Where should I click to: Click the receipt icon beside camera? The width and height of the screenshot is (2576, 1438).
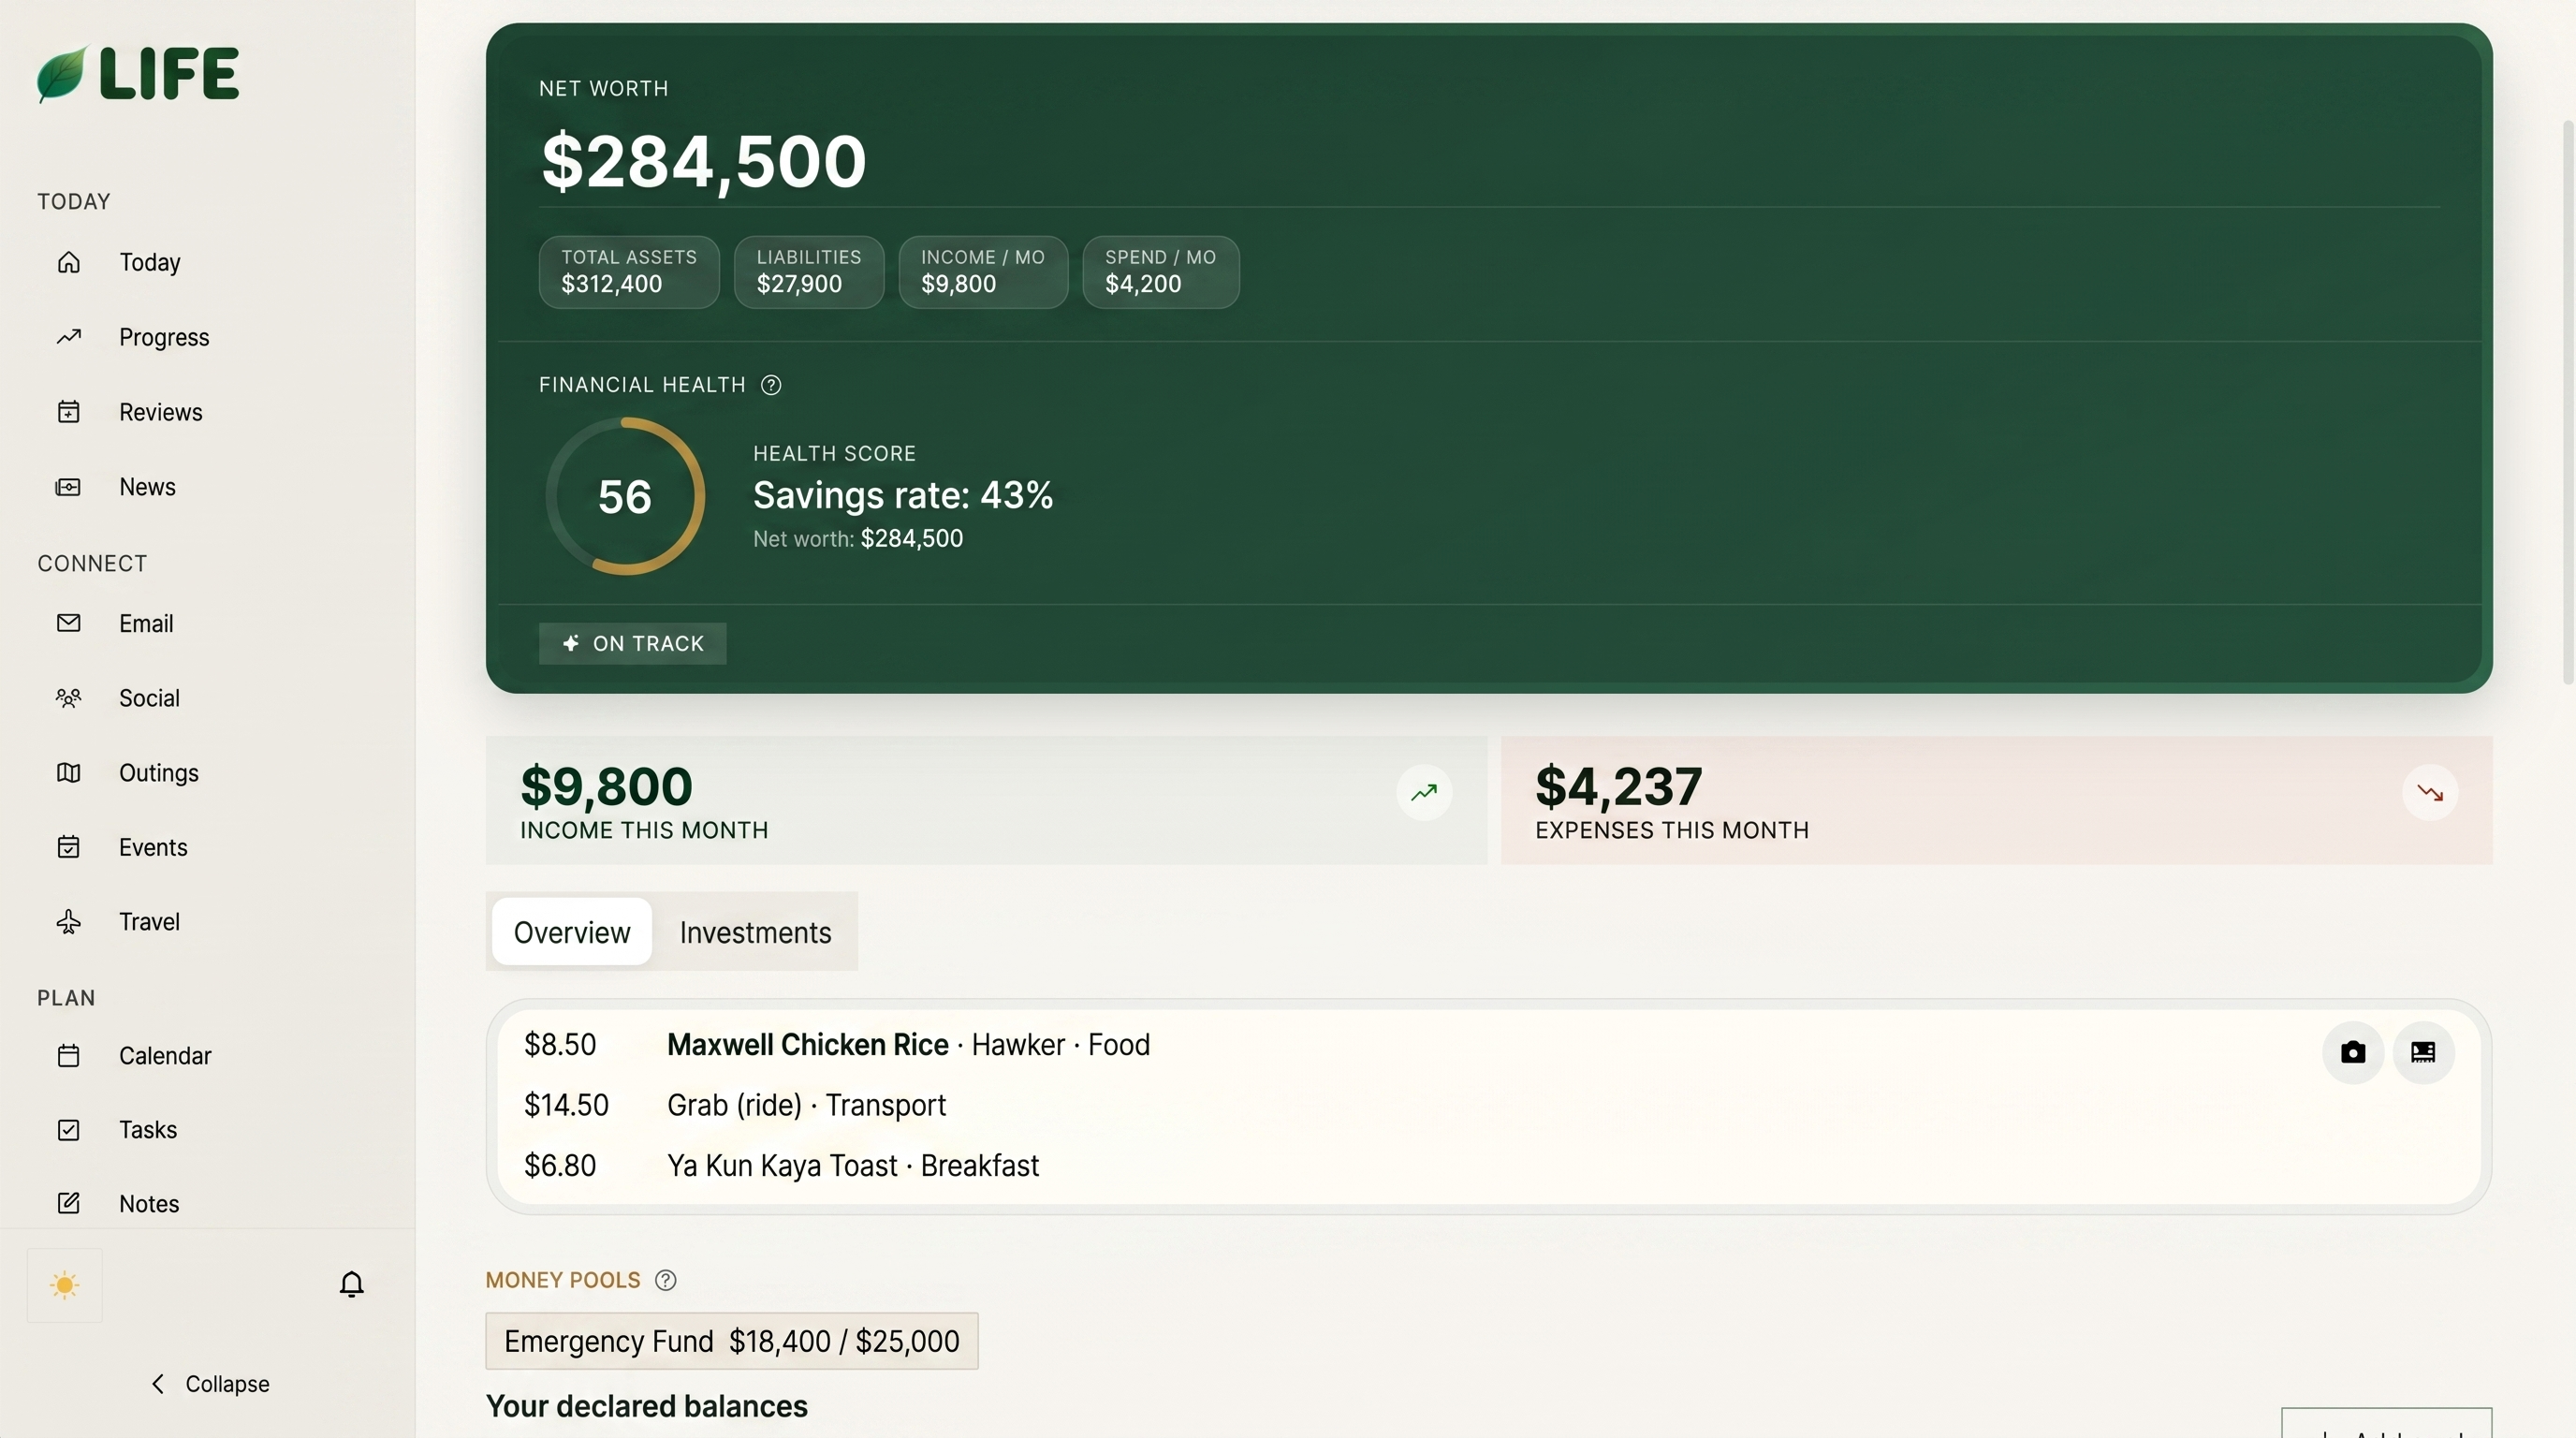click(x=2423, y=1052)
